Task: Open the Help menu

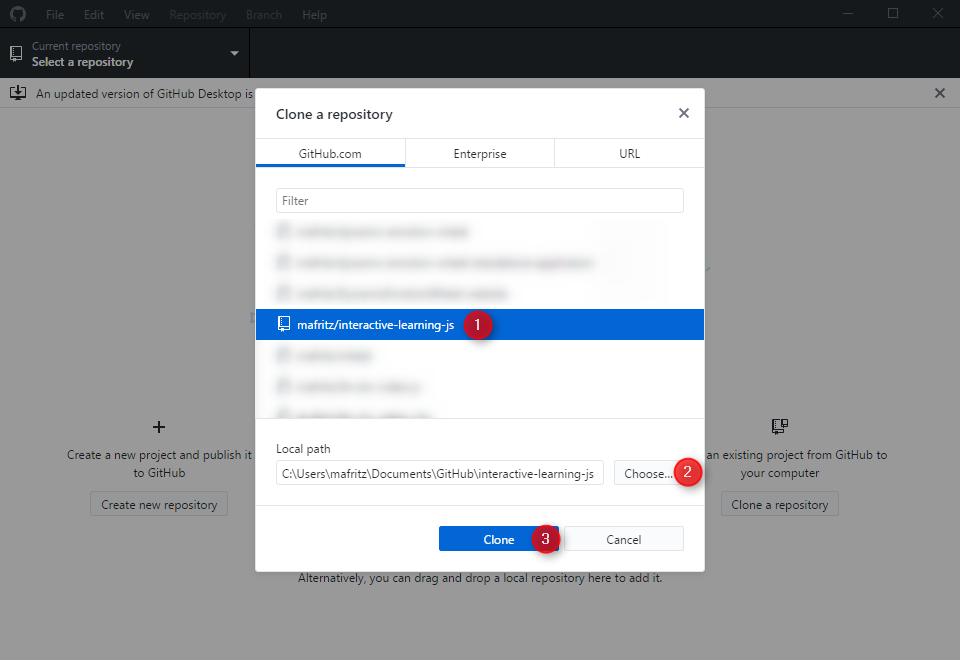Action: (x=314, y=15)
